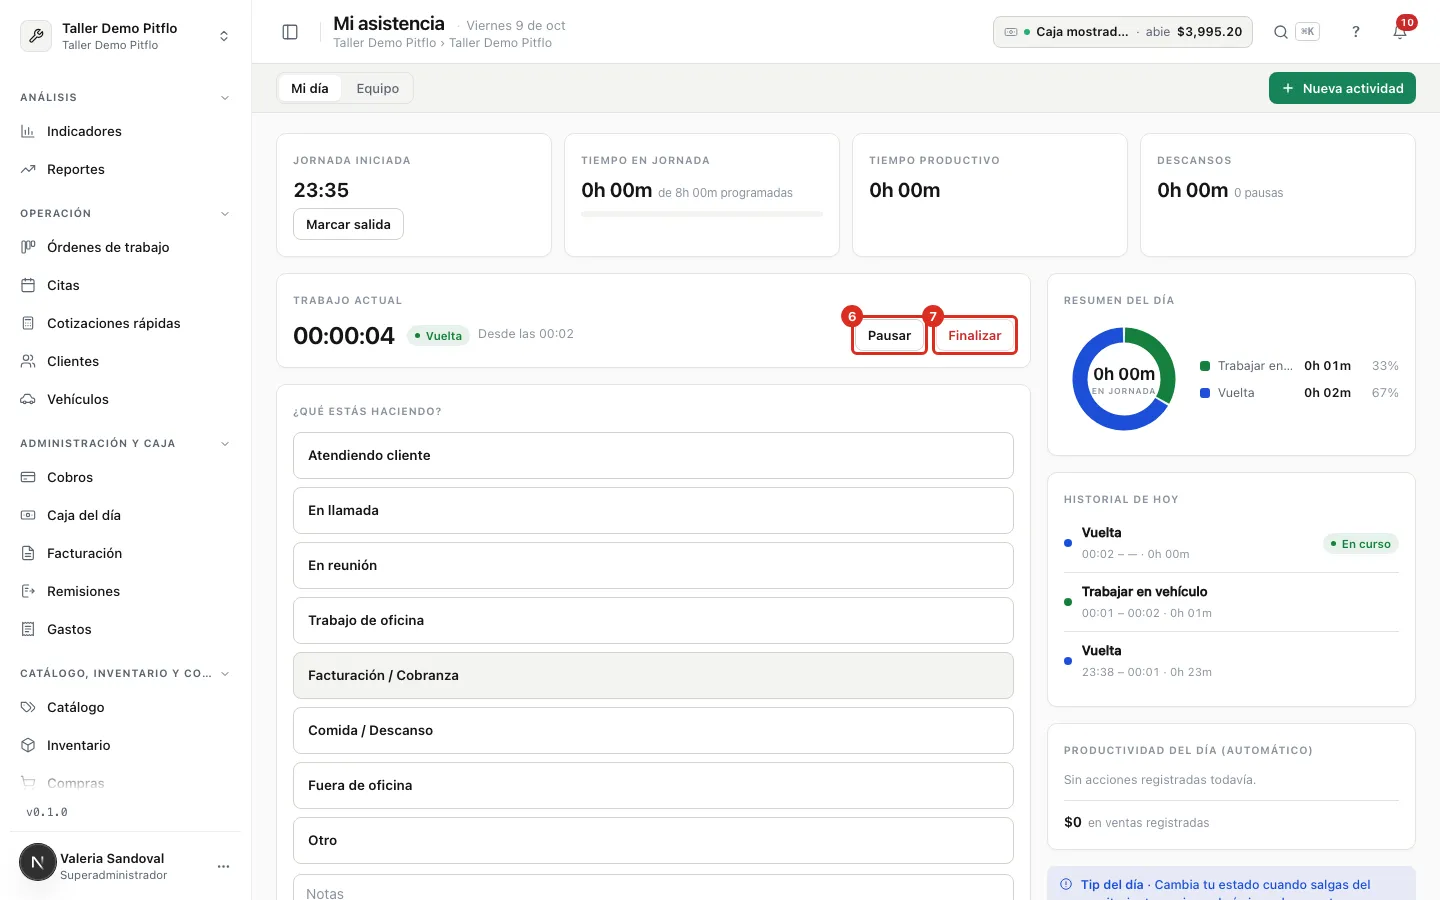This screenshot has height=900, width=1440.
Task: Collapse the Análisis section
Action: [x=225, y=98]
